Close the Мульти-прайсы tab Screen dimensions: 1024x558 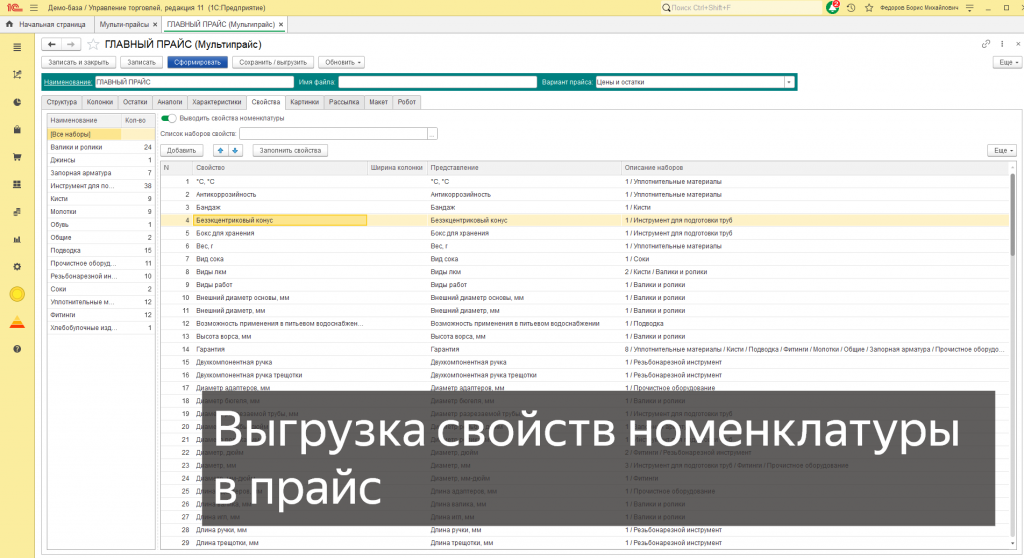point(155,24)
